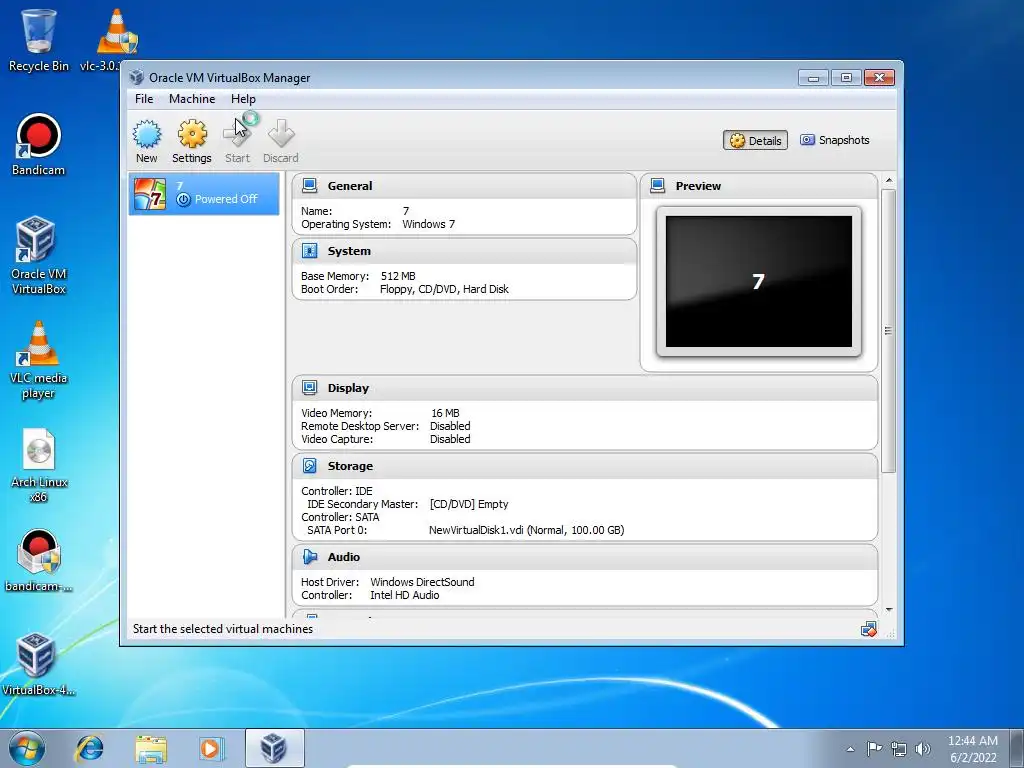Open Settings gear icon in toolbar

pyautogui.click(x=192, y=134)
